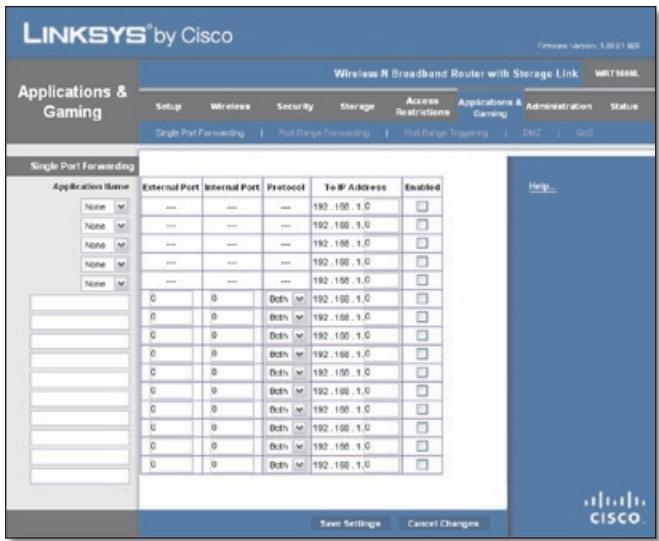Expand the first Application Name None dropdown
This screenshot has width=659, height=541.
coord(104,207)
